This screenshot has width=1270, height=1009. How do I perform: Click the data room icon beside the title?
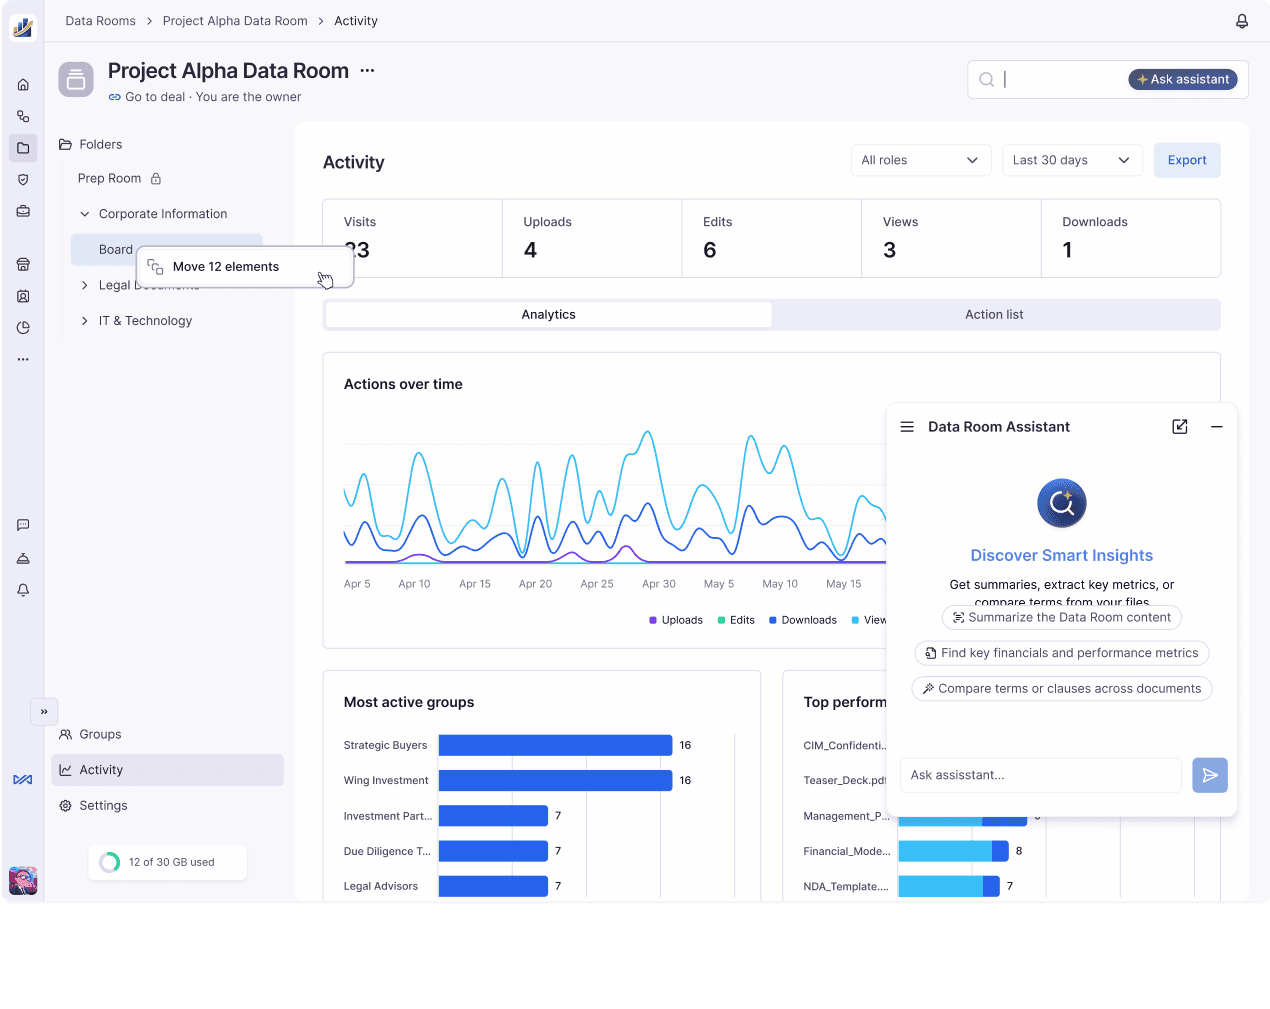tap(76, 79)
